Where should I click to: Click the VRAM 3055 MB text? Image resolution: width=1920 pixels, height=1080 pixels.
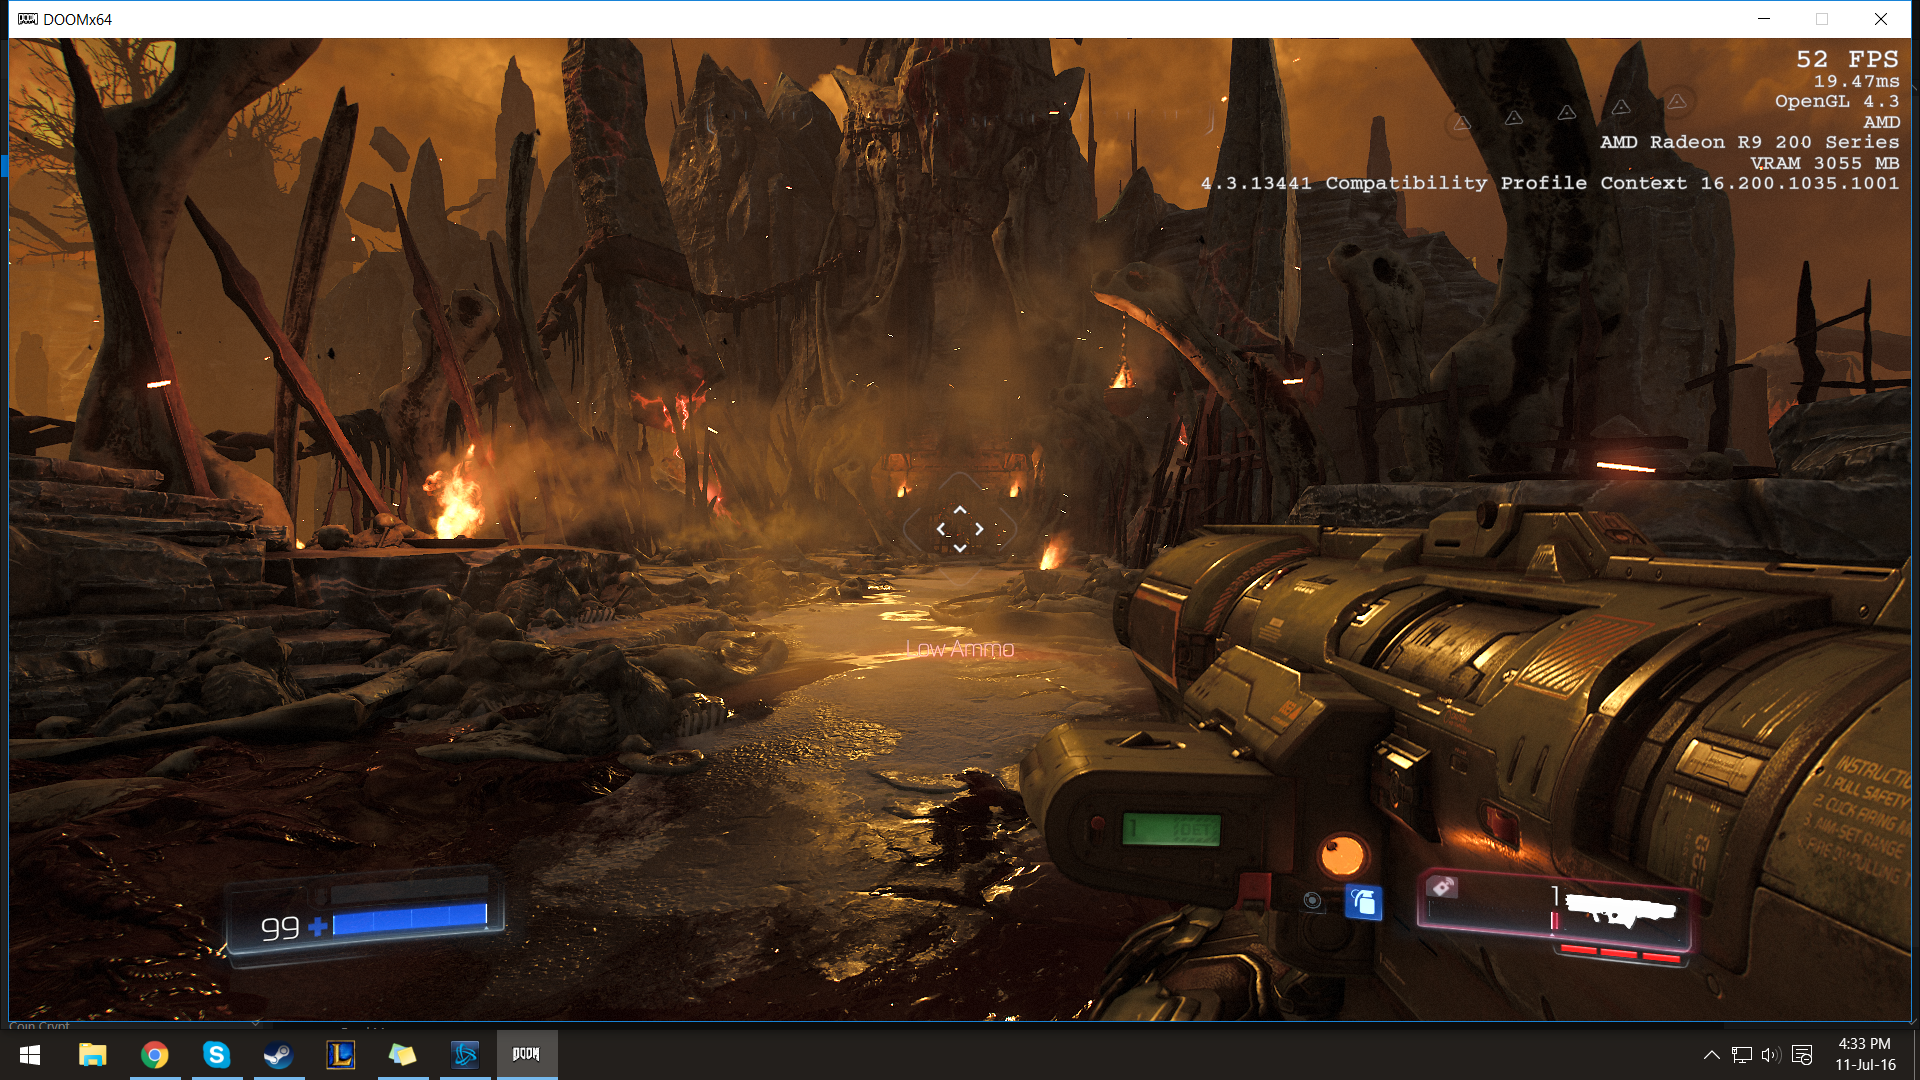[x=1825, y=163]
